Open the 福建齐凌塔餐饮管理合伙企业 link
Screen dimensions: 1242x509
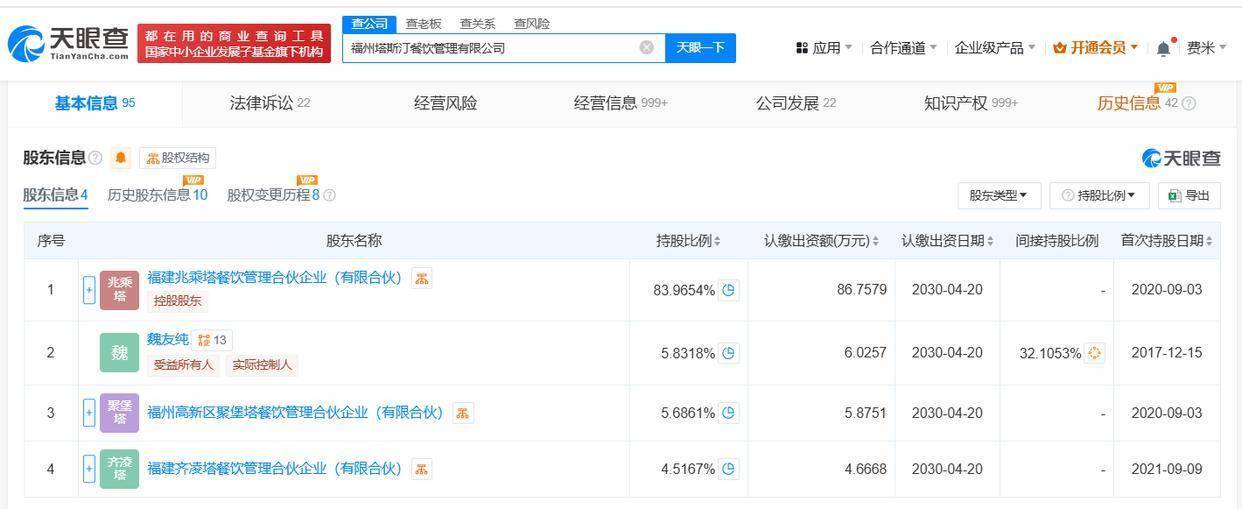[x=274, y=468]
